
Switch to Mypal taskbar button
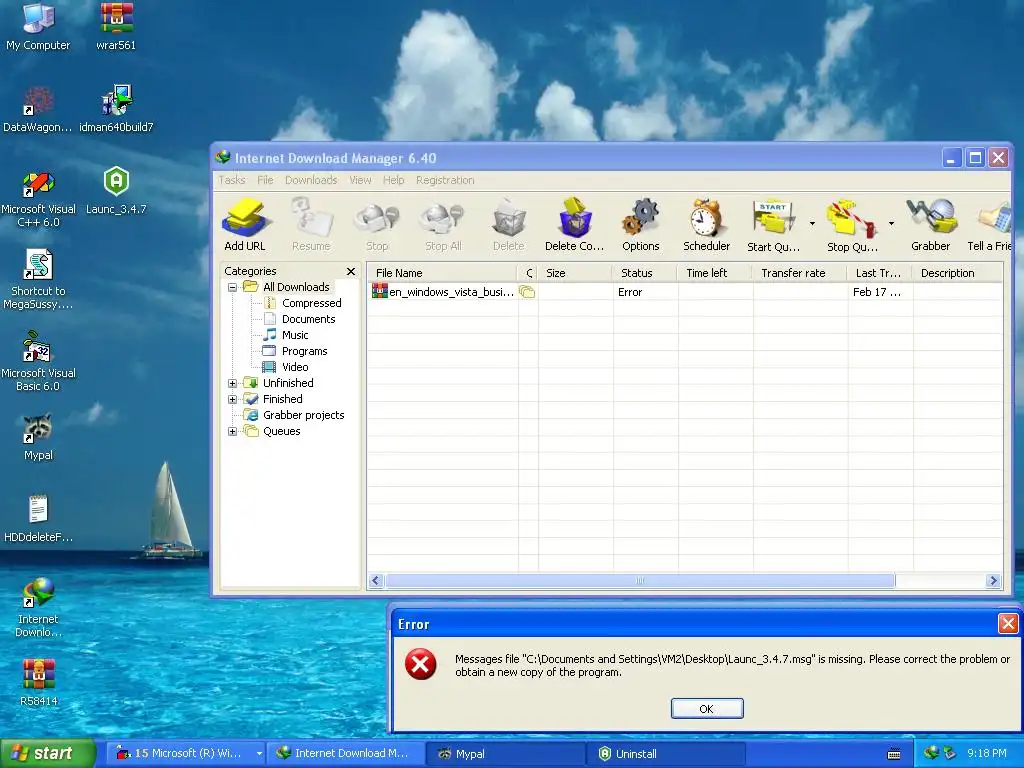pyautogui.click(x=504, y=754)
